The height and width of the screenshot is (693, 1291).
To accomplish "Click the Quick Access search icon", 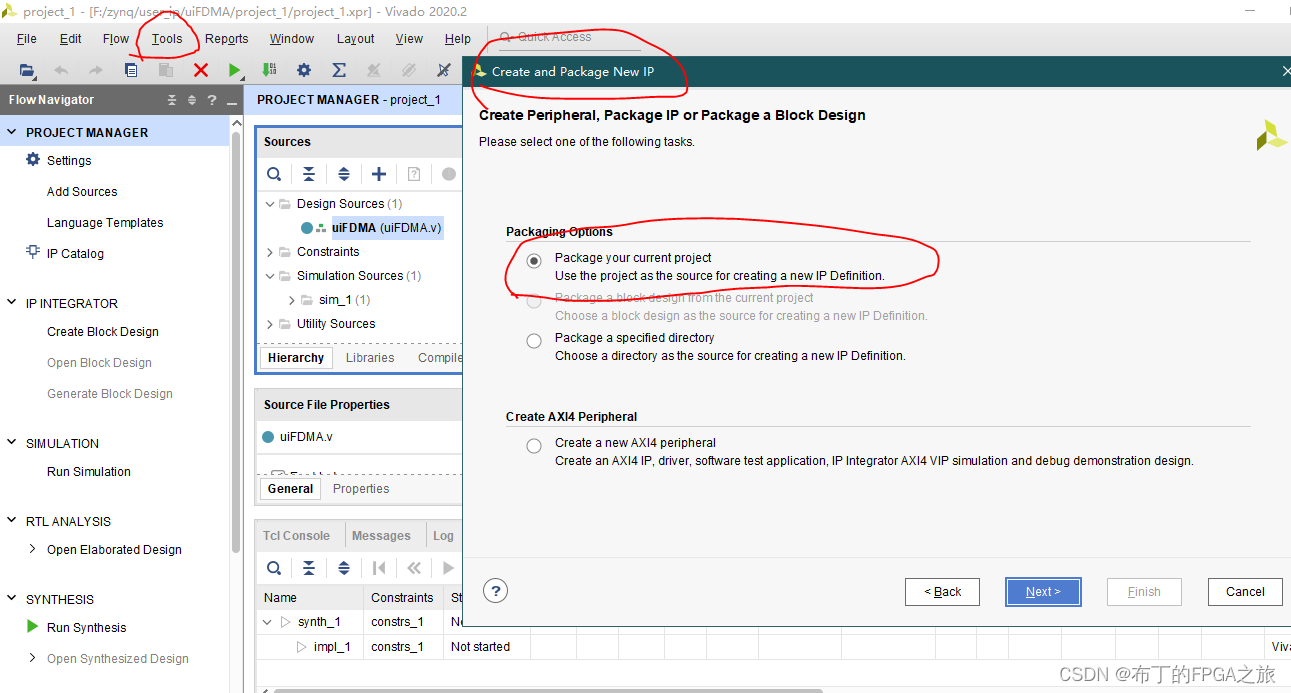I will tap(506, 38).
